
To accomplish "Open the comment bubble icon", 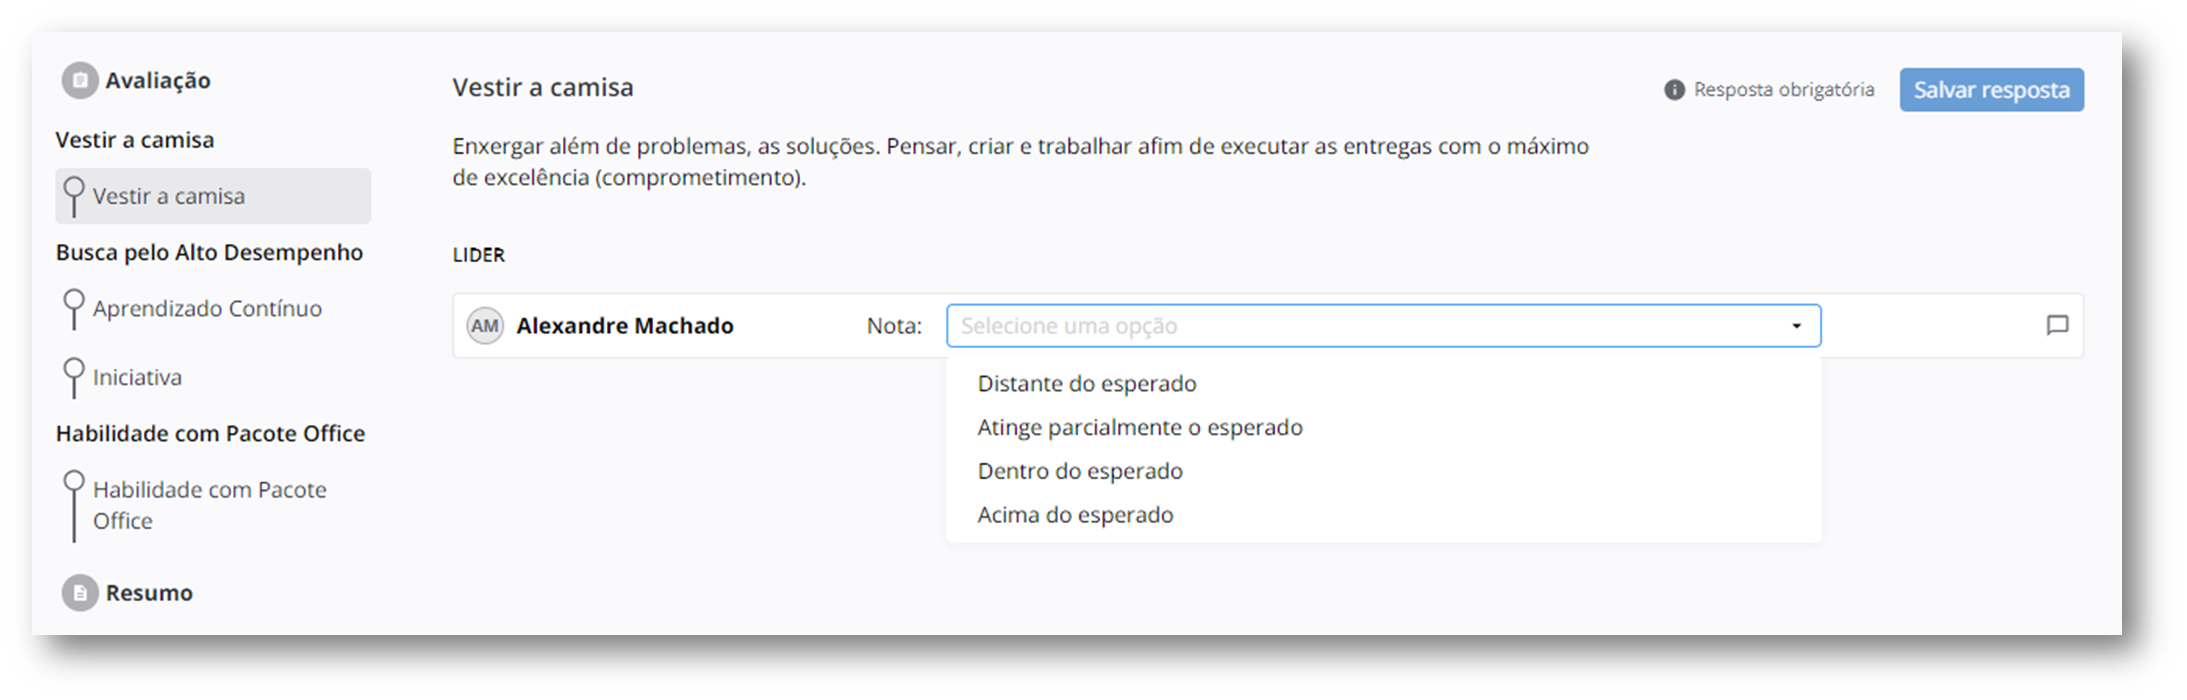I will tap(2057, 325).
